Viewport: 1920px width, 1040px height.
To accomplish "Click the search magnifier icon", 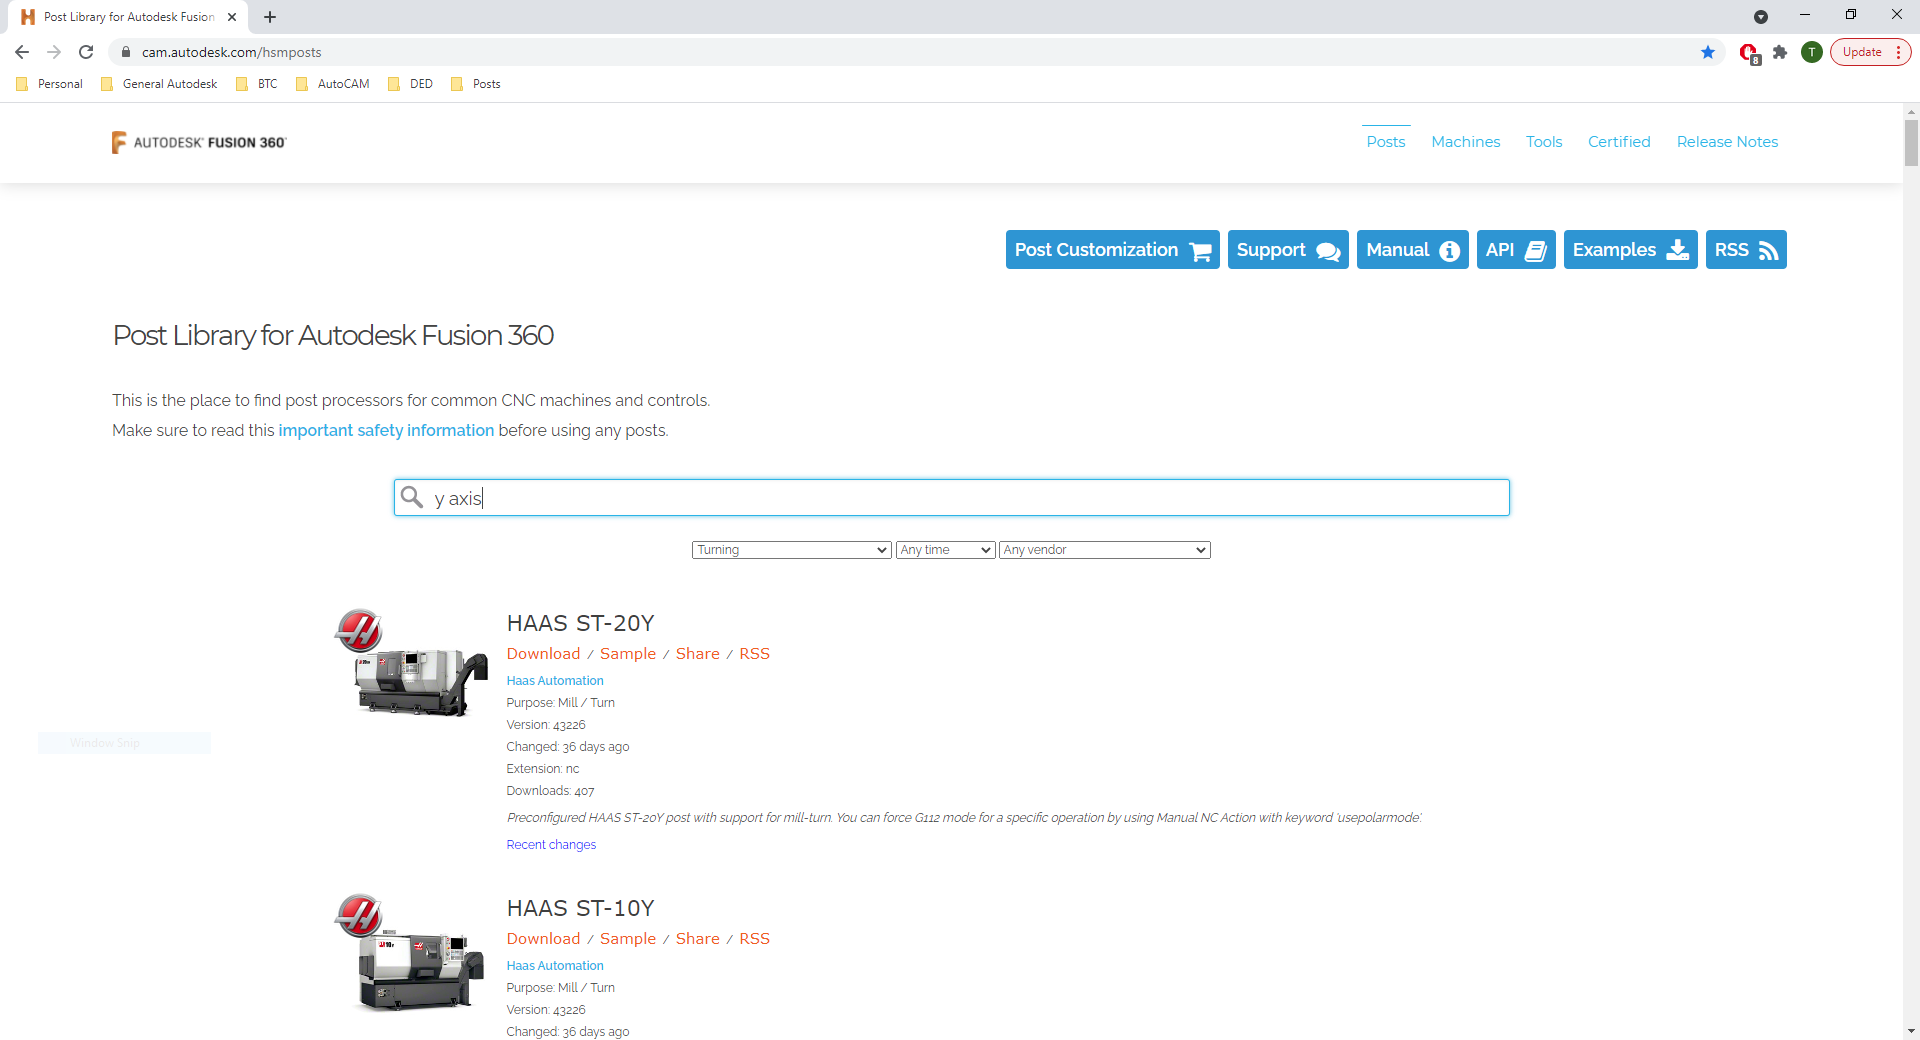I will [x=413, y=497].
